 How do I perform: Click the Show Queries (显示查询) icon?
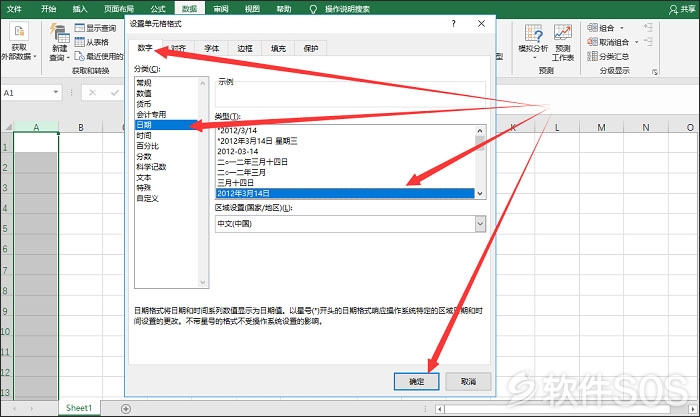pyautogui.click(x=79, y=28)
